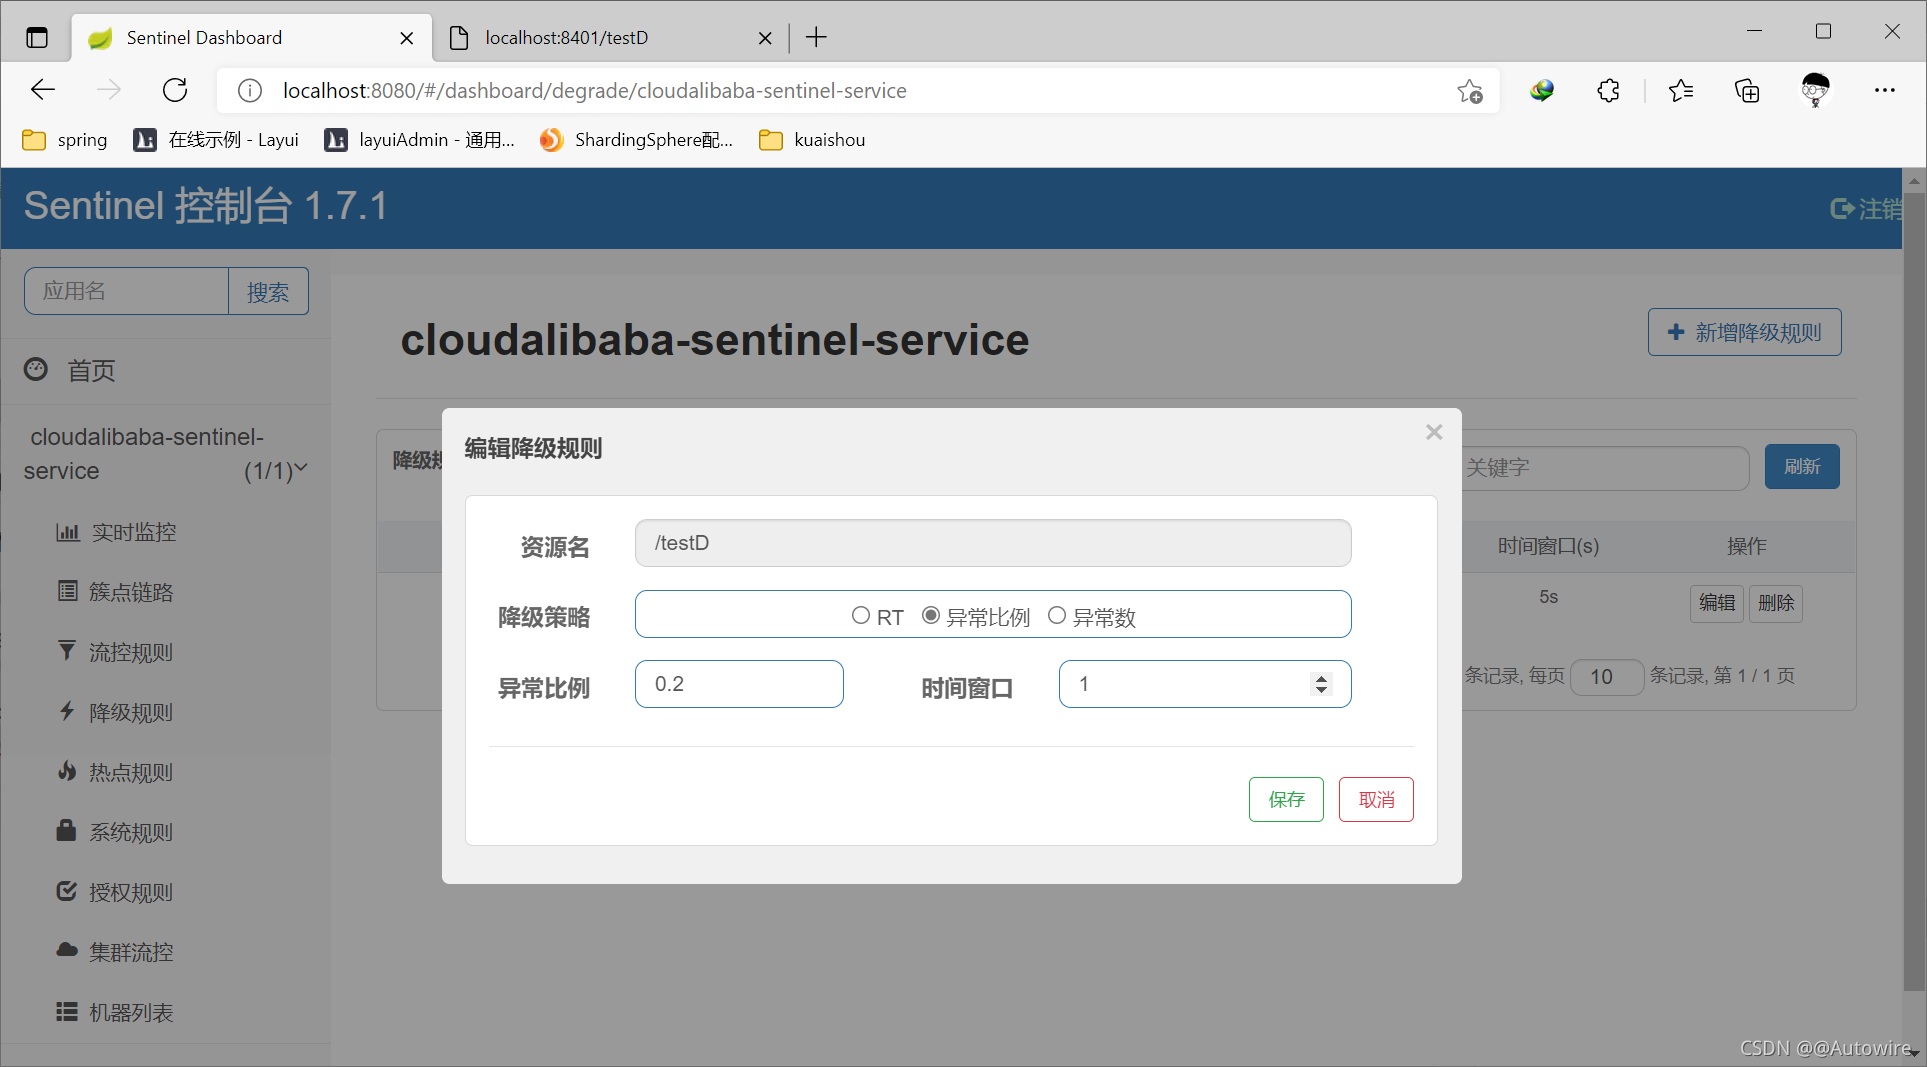Viewport: 1927px width, 1067px height.
Task: Reload the page with the refresh icon
Action: (175, 90)
